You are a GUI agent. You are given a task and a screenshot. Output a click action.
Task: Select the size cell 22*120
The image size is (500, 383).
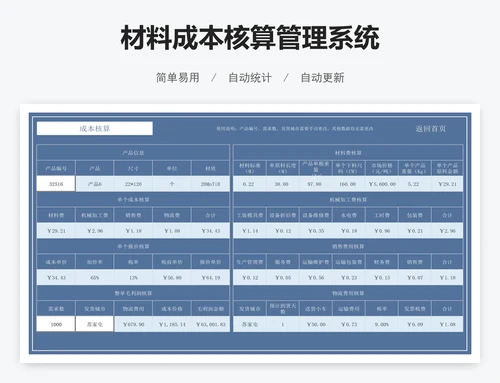click(x=133, y=184)
